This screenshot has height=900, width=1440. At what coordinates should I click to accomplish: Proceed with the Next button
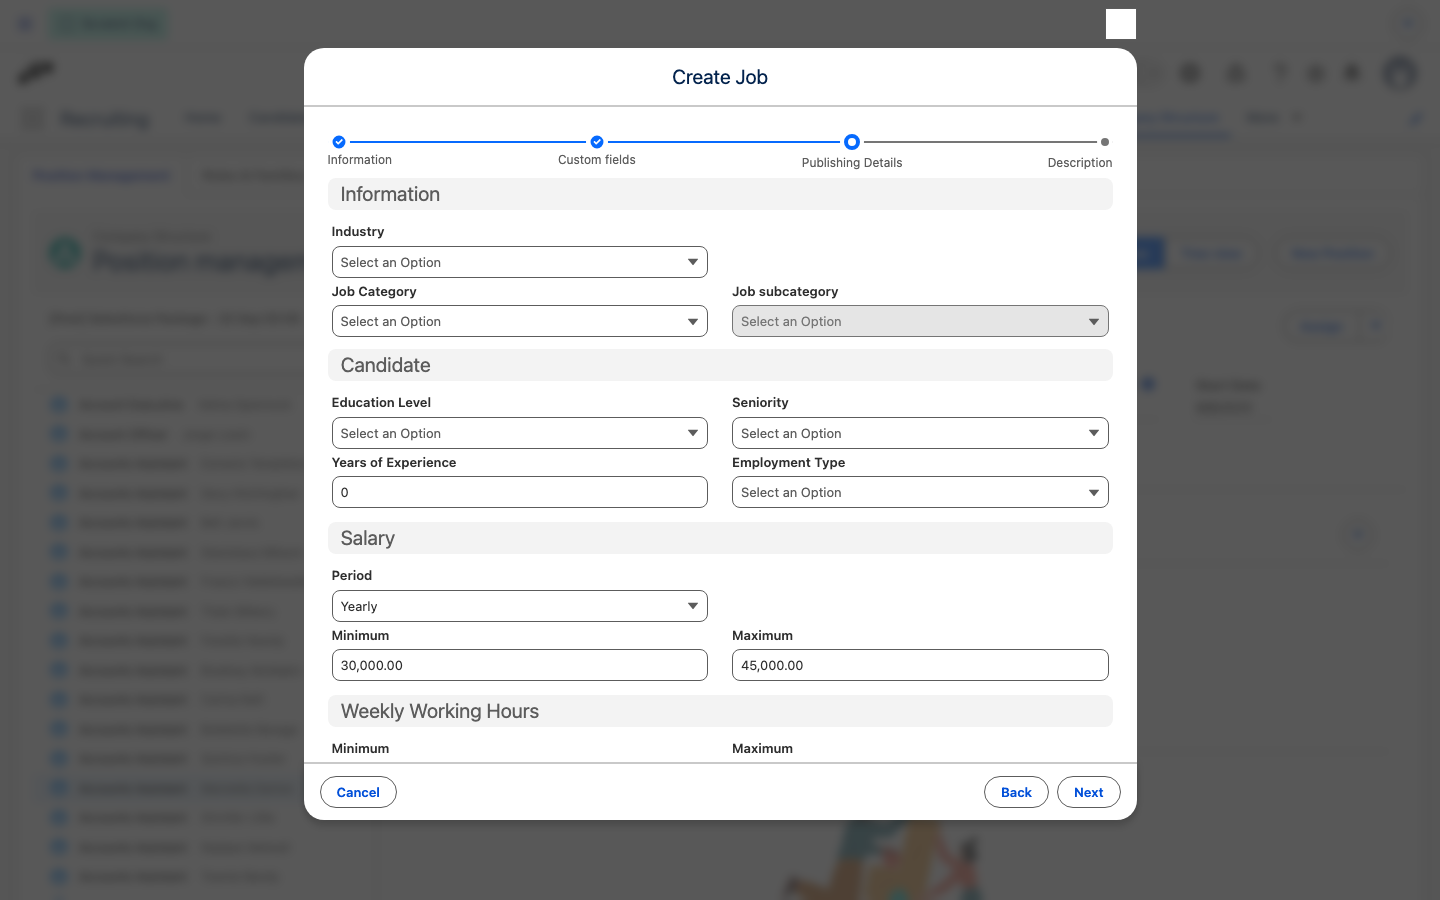(x=1088, y=792)
